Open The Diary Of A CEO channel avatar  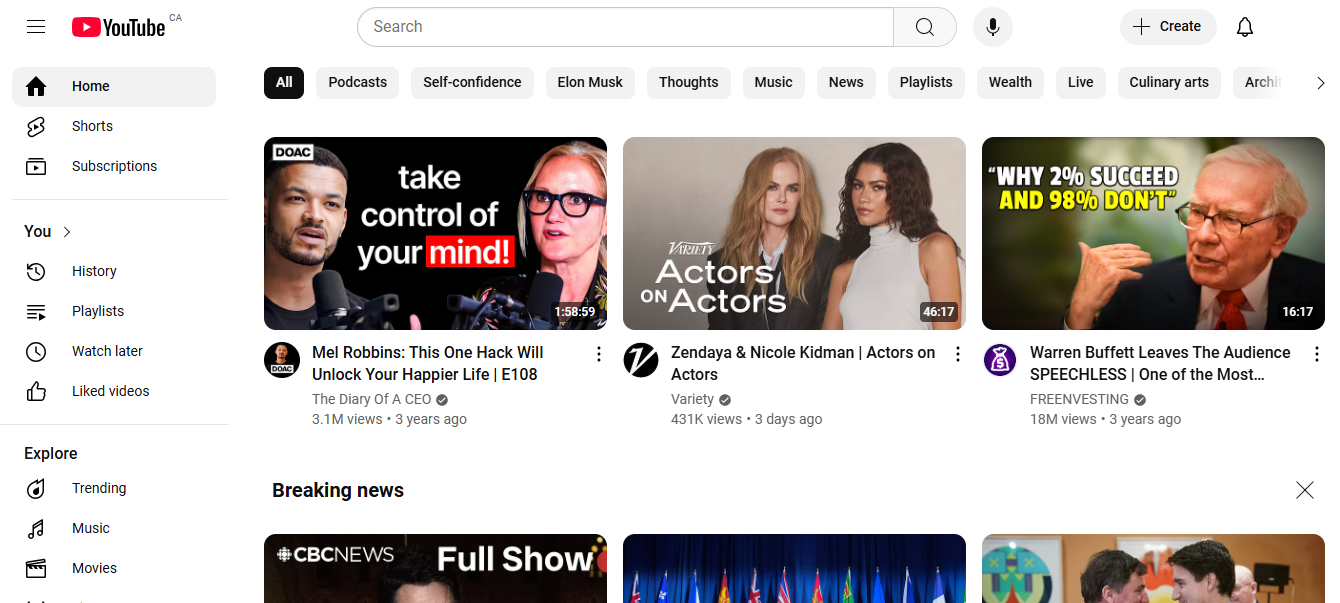tap(282, 360)
